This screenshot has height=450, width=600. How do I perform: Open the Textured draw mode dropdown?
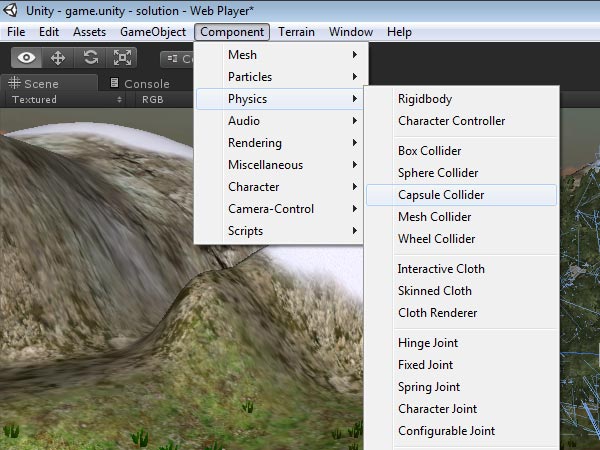tap(67, 99)
